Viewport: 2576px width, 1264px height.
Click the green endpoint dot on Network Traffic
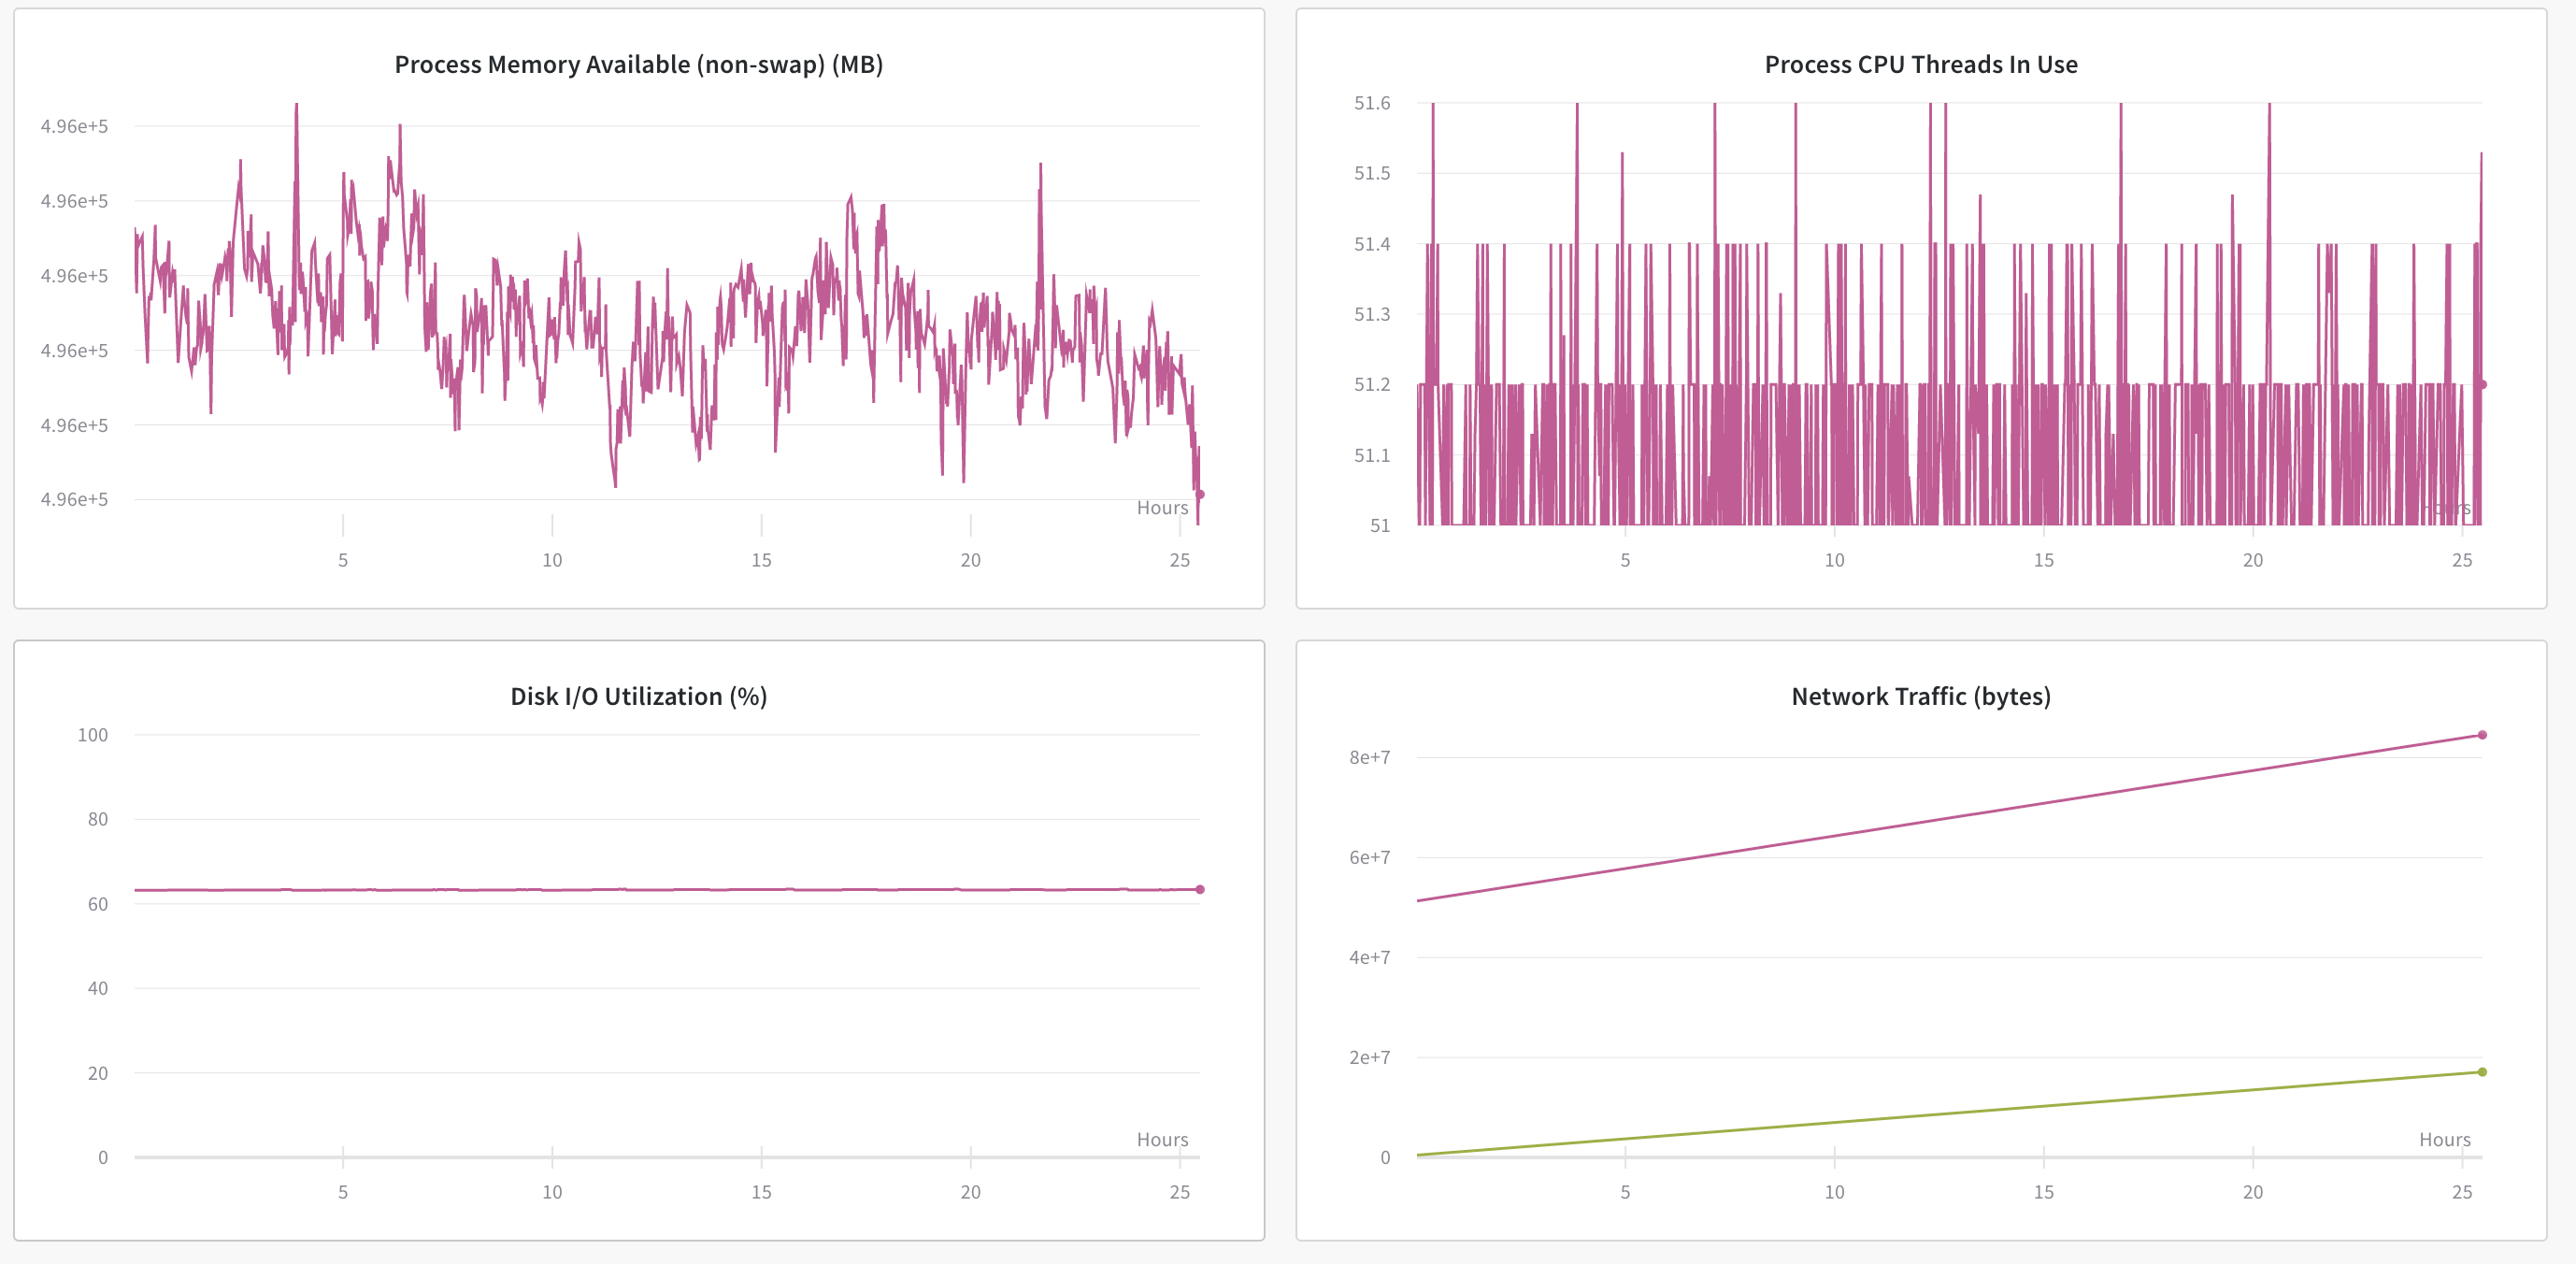tap(2482, 1072)
